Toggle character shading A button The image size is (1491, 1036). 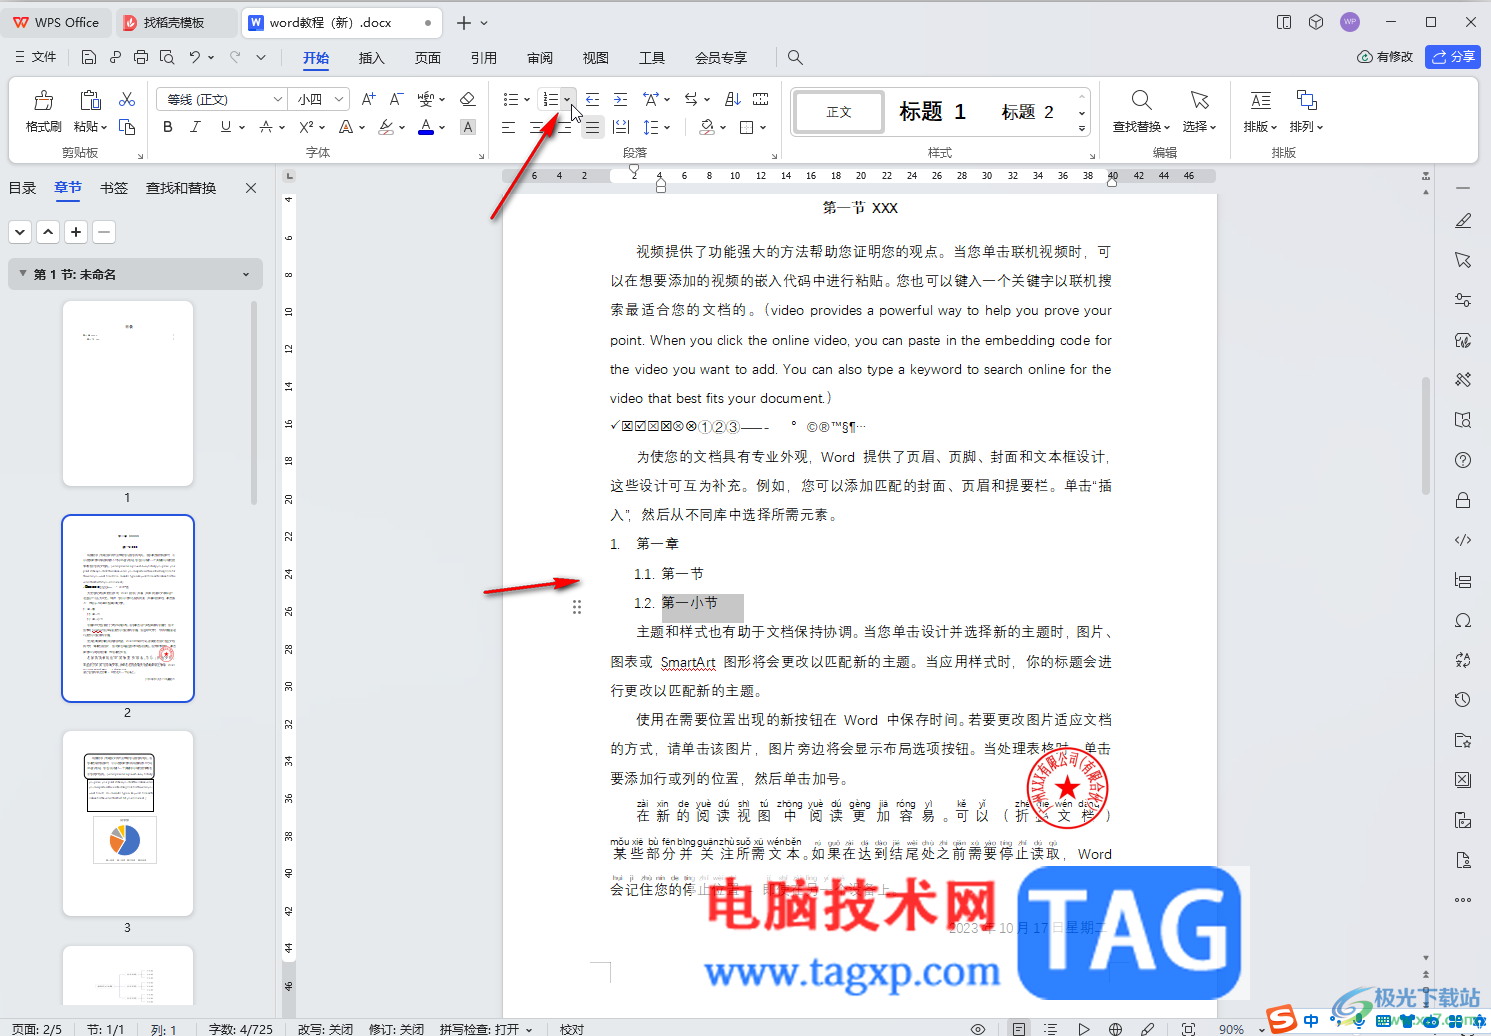pyautogui.click(x=467, y=127)
